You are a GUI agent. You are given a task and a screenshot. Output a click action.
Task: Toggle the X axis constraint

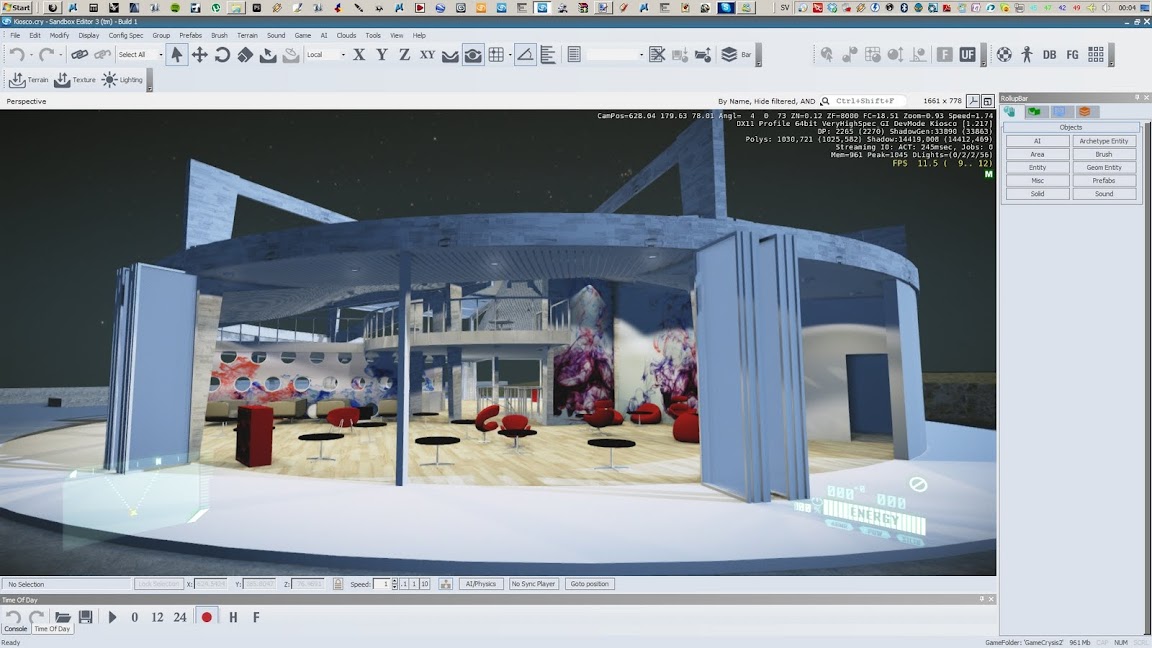pyautogui.click(x=359, y=55)
